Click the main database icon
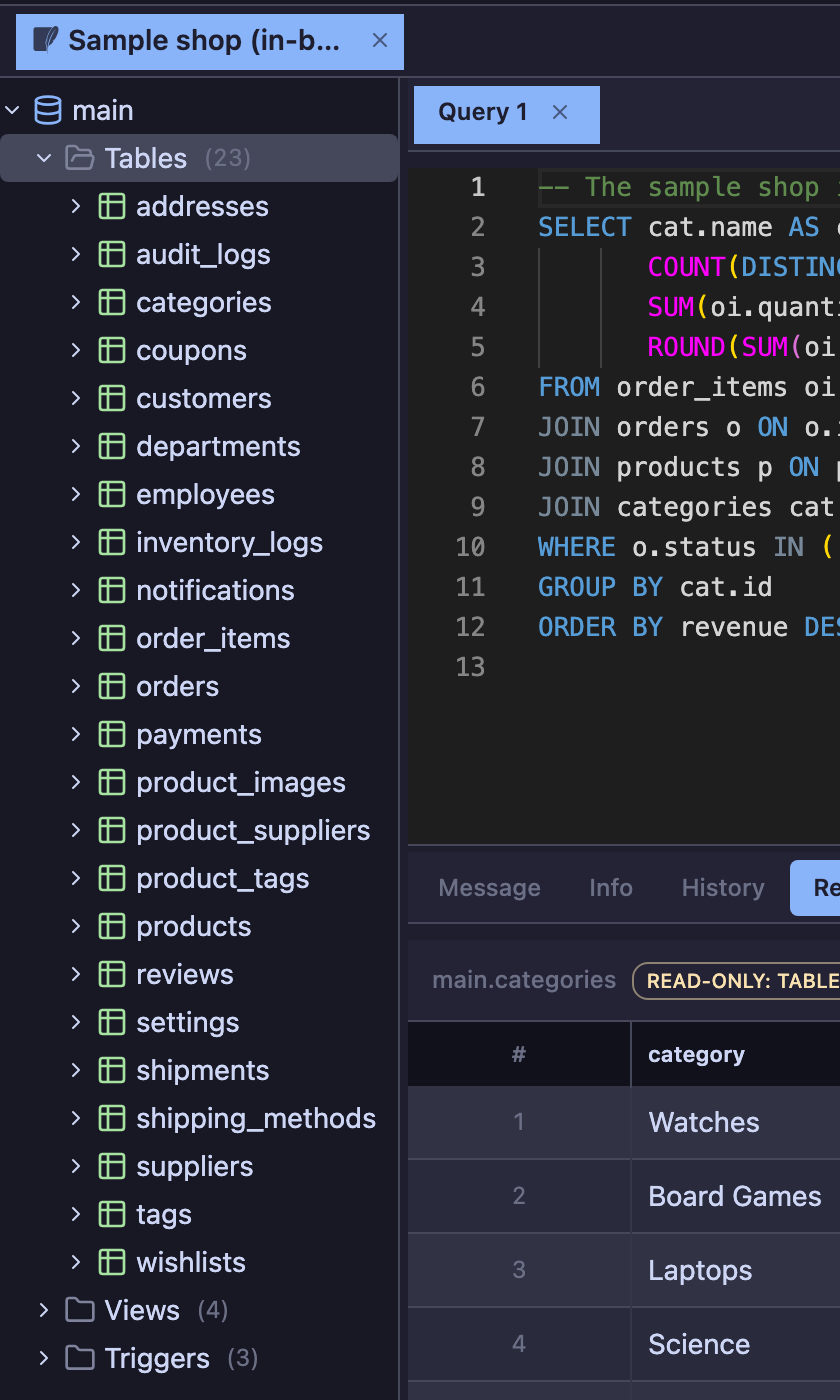The height and width of the screenshot is (1400, 840). (47, 110)
